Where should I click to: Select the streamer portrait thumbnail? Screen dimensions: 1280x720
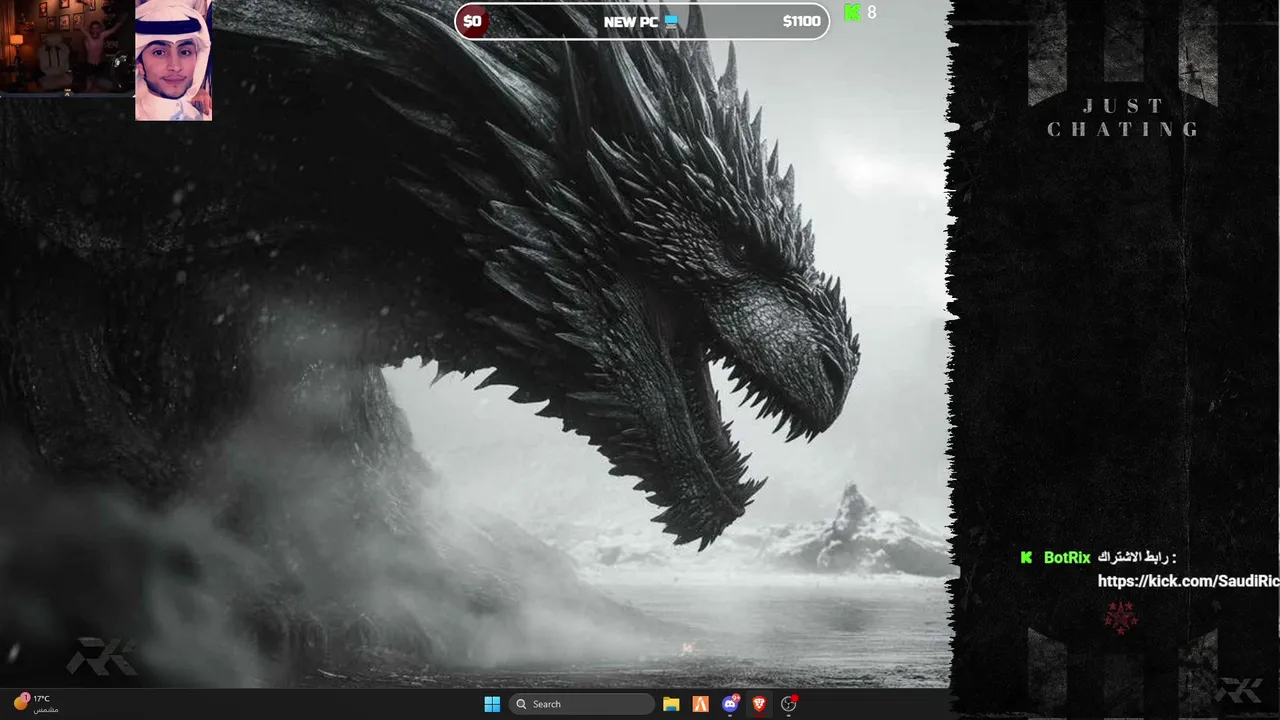(x=173, y=60)
